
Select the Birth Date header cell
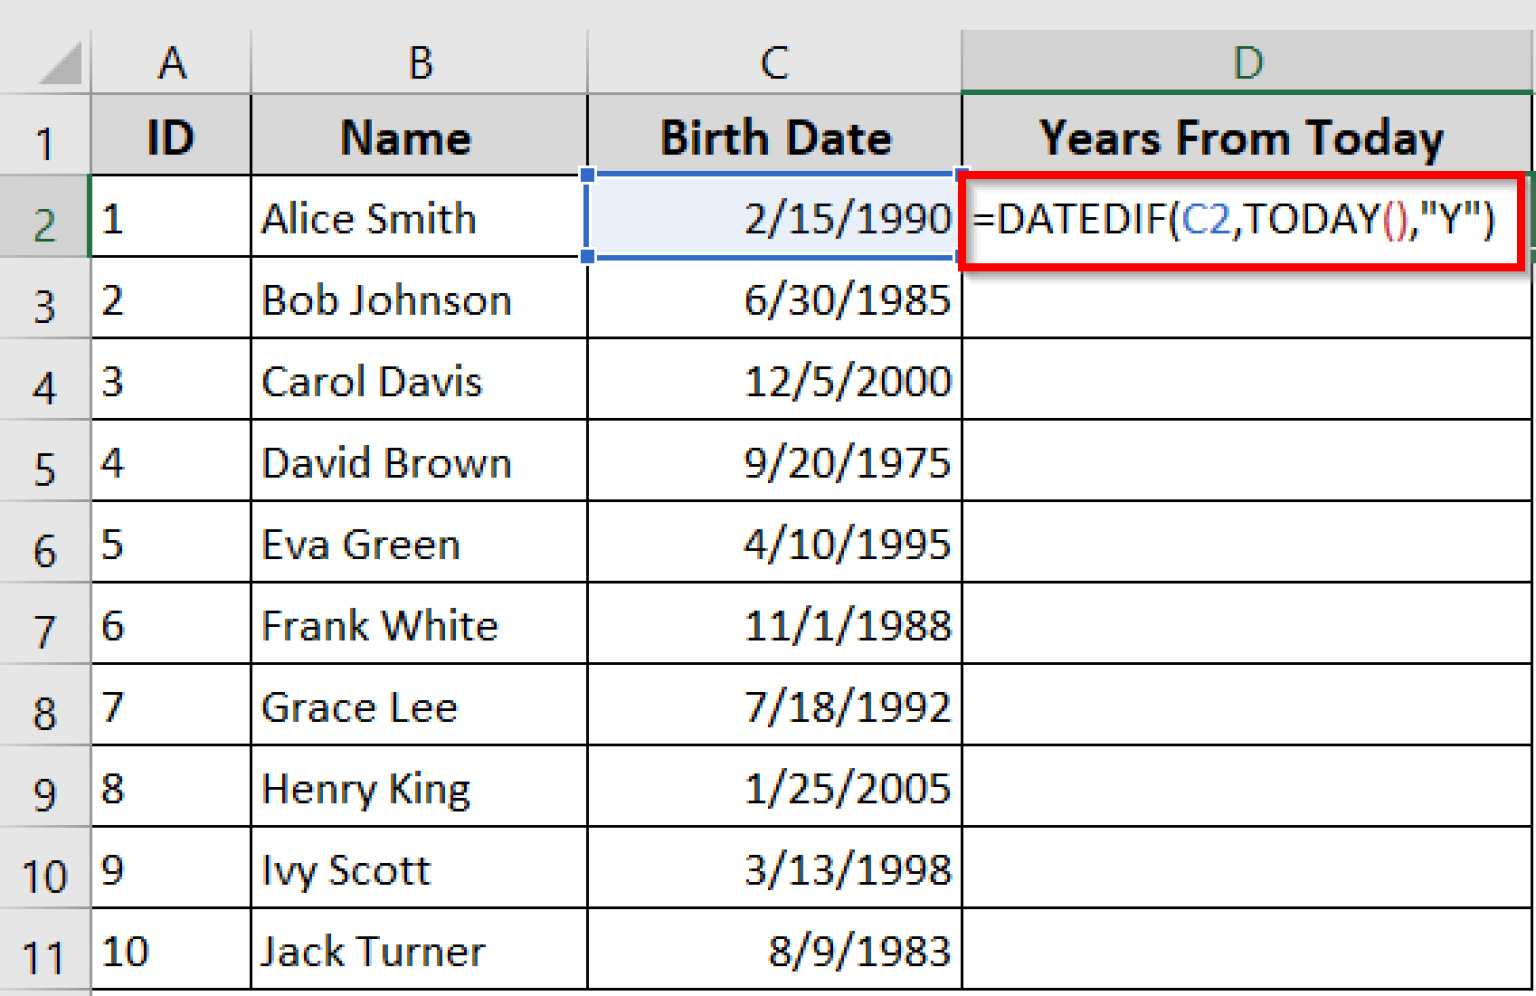point(774,137)
